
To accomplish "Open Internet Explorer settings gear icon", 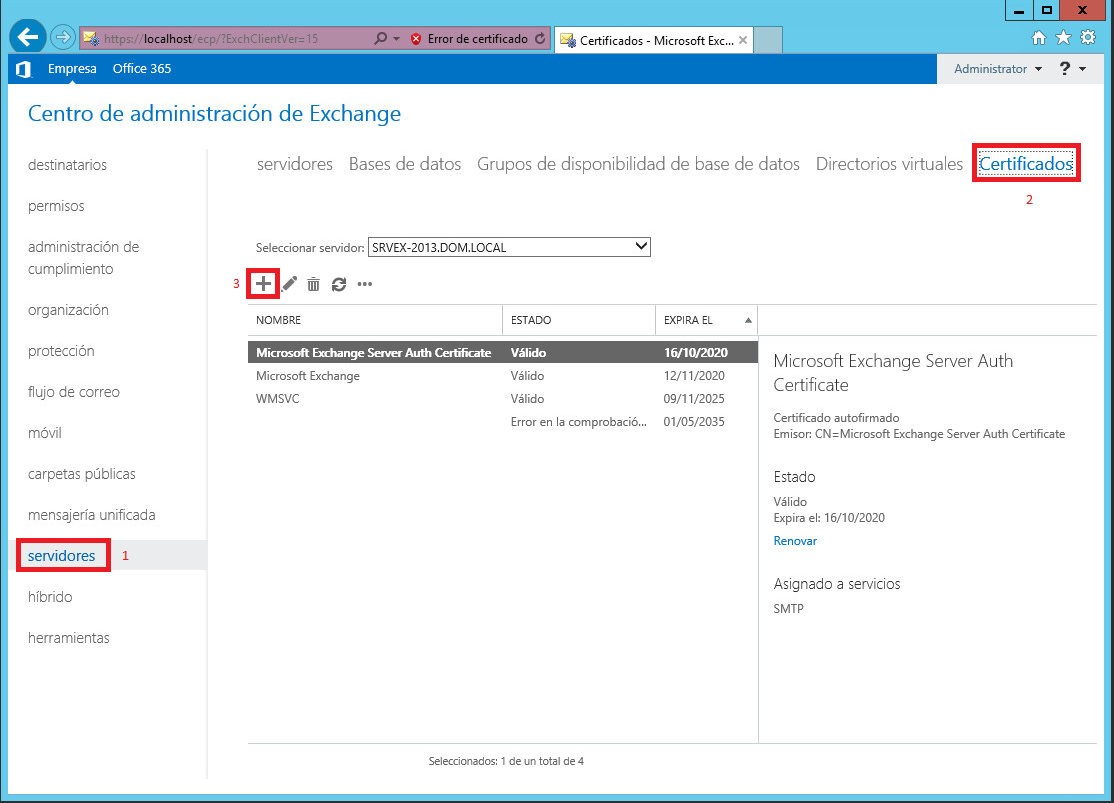I will pos(1087,37).
